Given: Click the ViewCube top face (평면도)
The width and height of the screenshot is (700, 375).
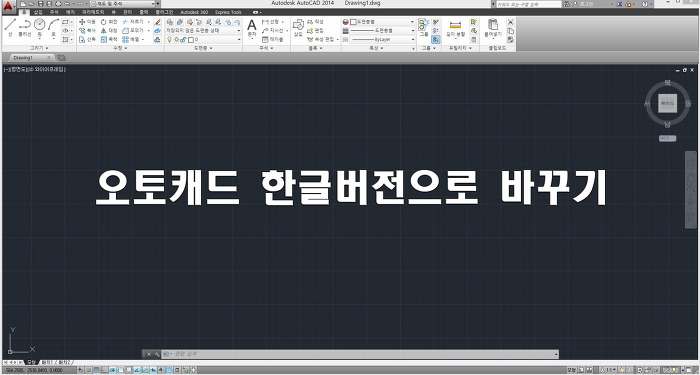Looking at the screenshot, I should click(667, 103).
